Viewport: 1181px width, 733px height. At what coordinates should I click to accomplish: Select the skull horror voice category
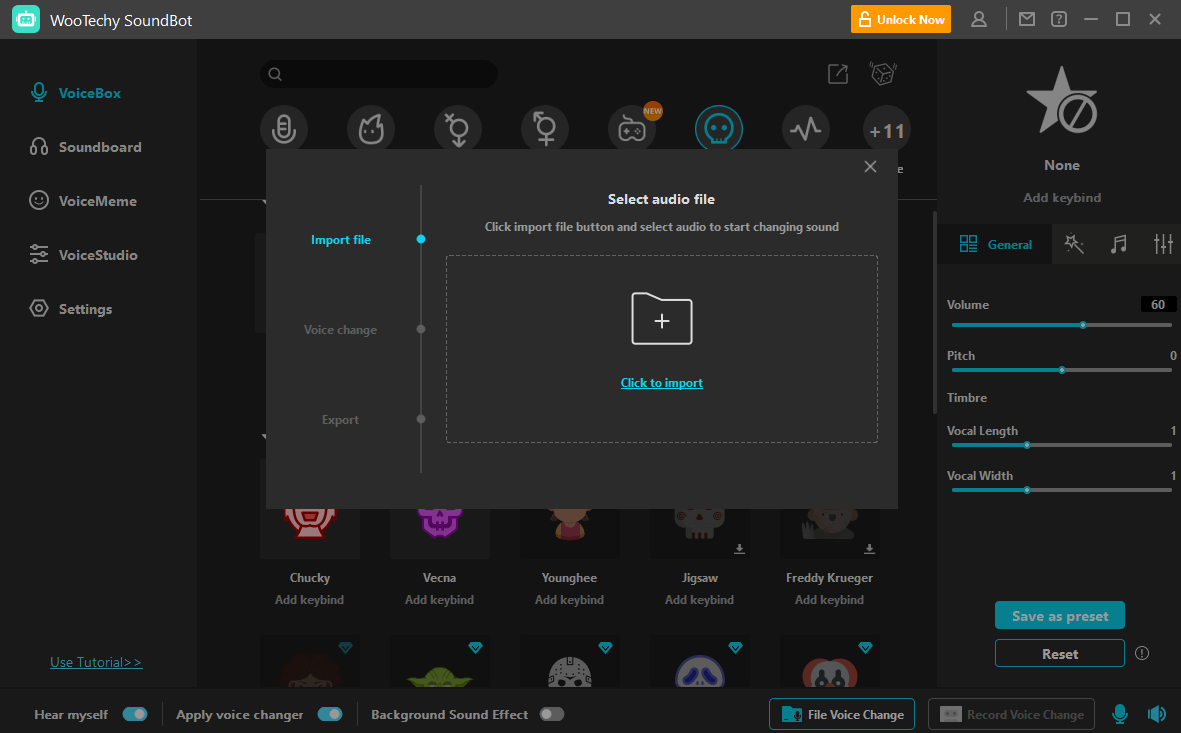point(719,129)
